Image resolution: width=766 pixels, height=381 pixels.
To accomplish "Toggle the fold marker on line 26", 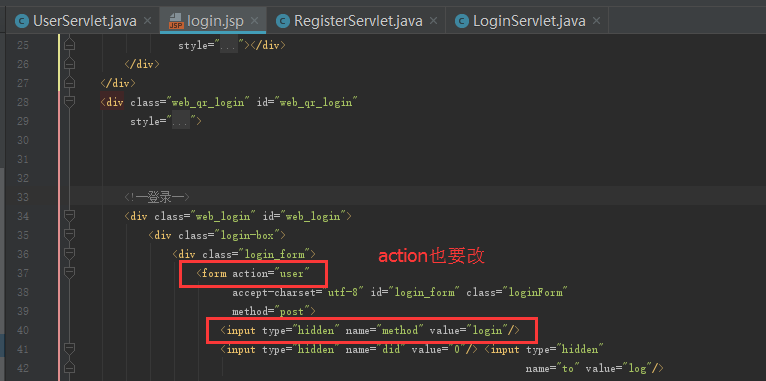I will click(70, 64).
